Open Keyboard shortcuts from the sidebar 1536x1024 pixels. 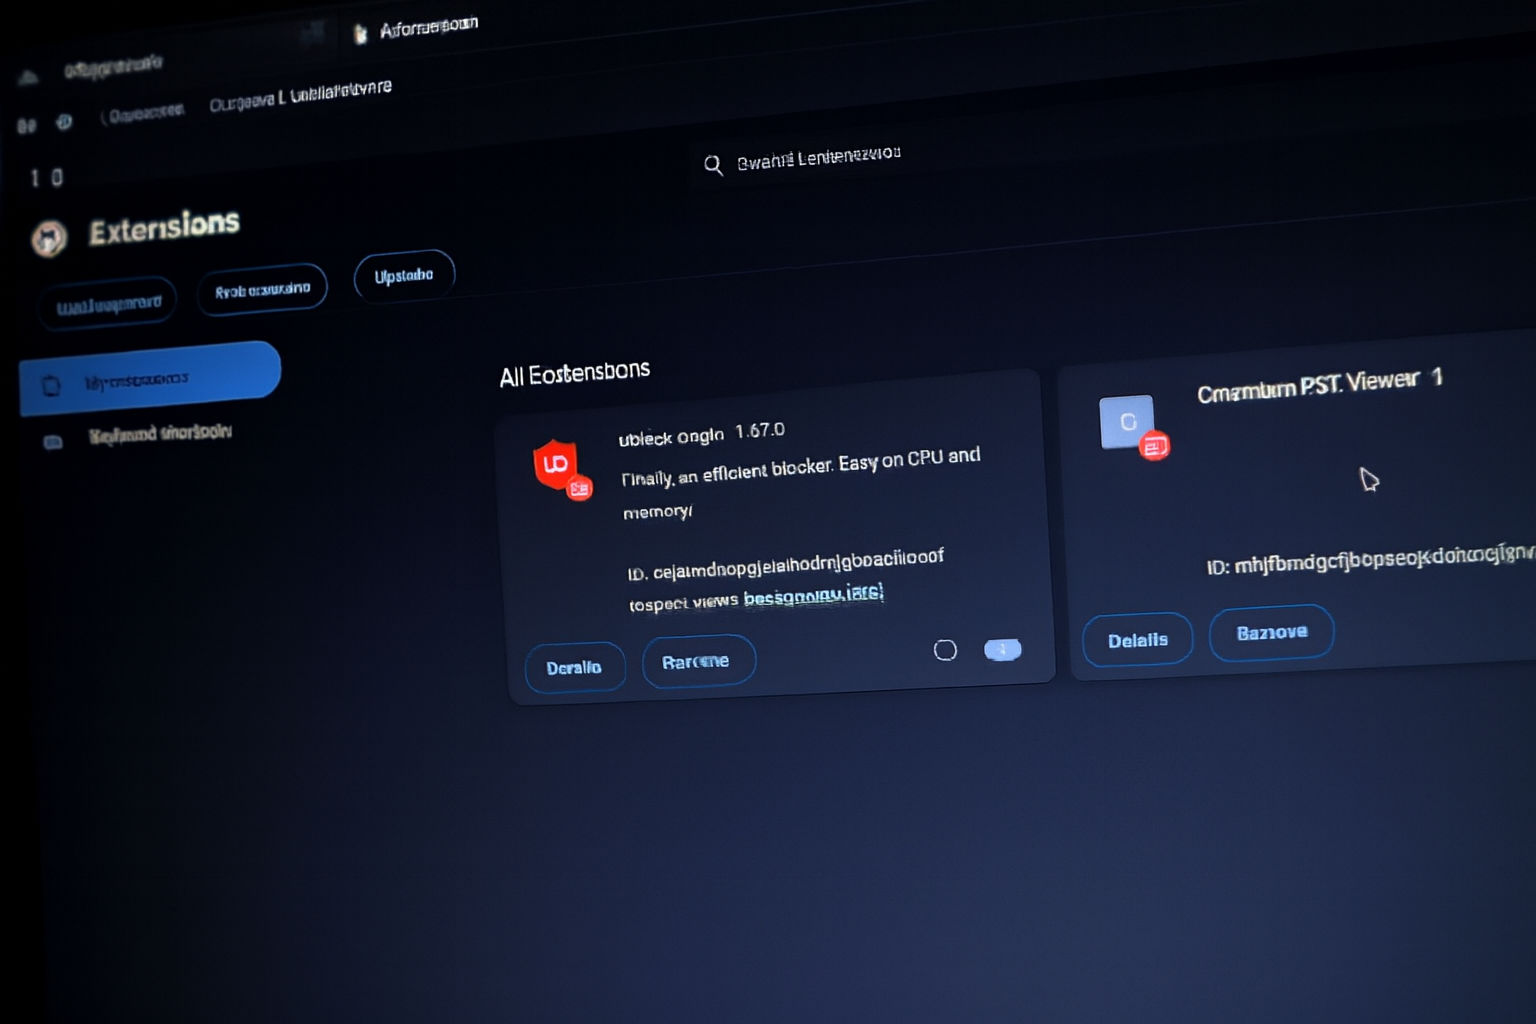(x=160, y=433)
